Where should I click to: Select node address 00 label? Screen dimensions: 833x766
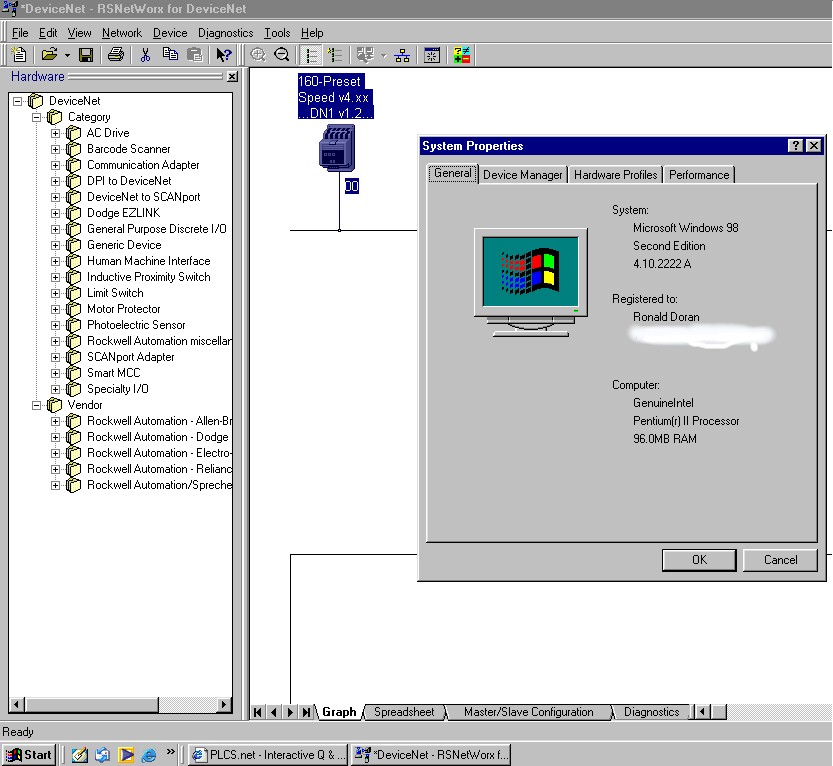click(352, 186)
